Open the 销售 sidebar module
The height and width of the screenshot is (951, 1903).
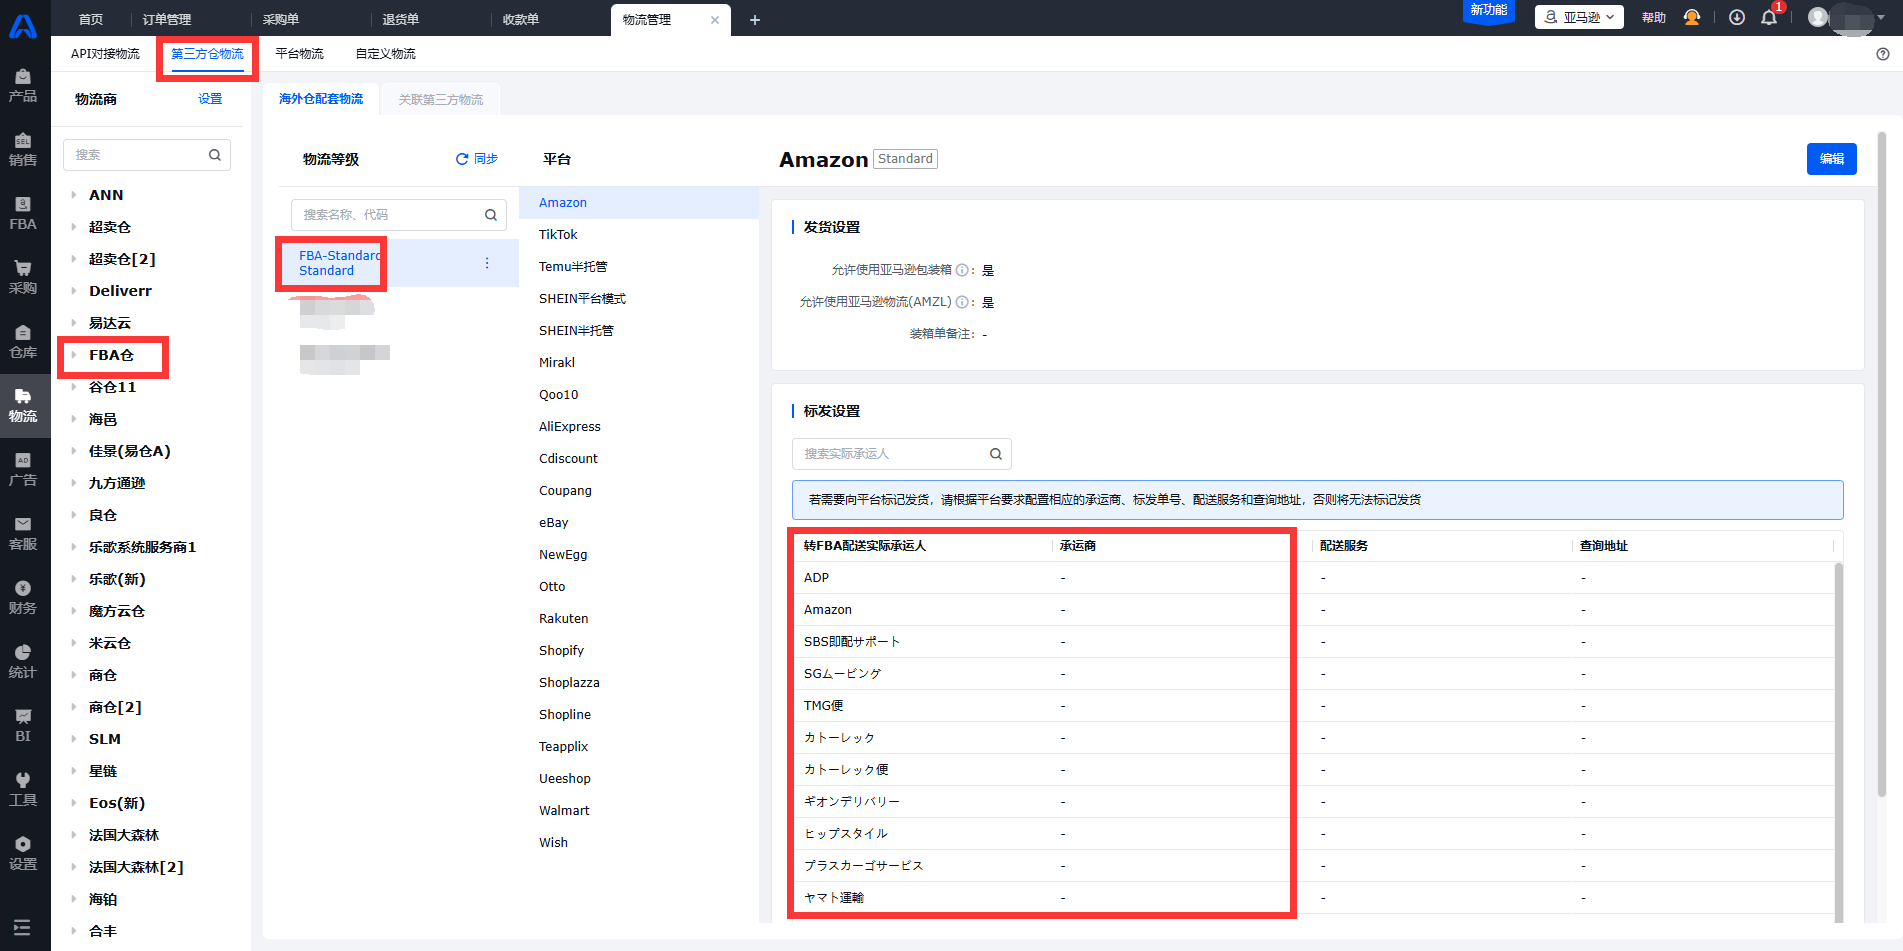[23, 150]
